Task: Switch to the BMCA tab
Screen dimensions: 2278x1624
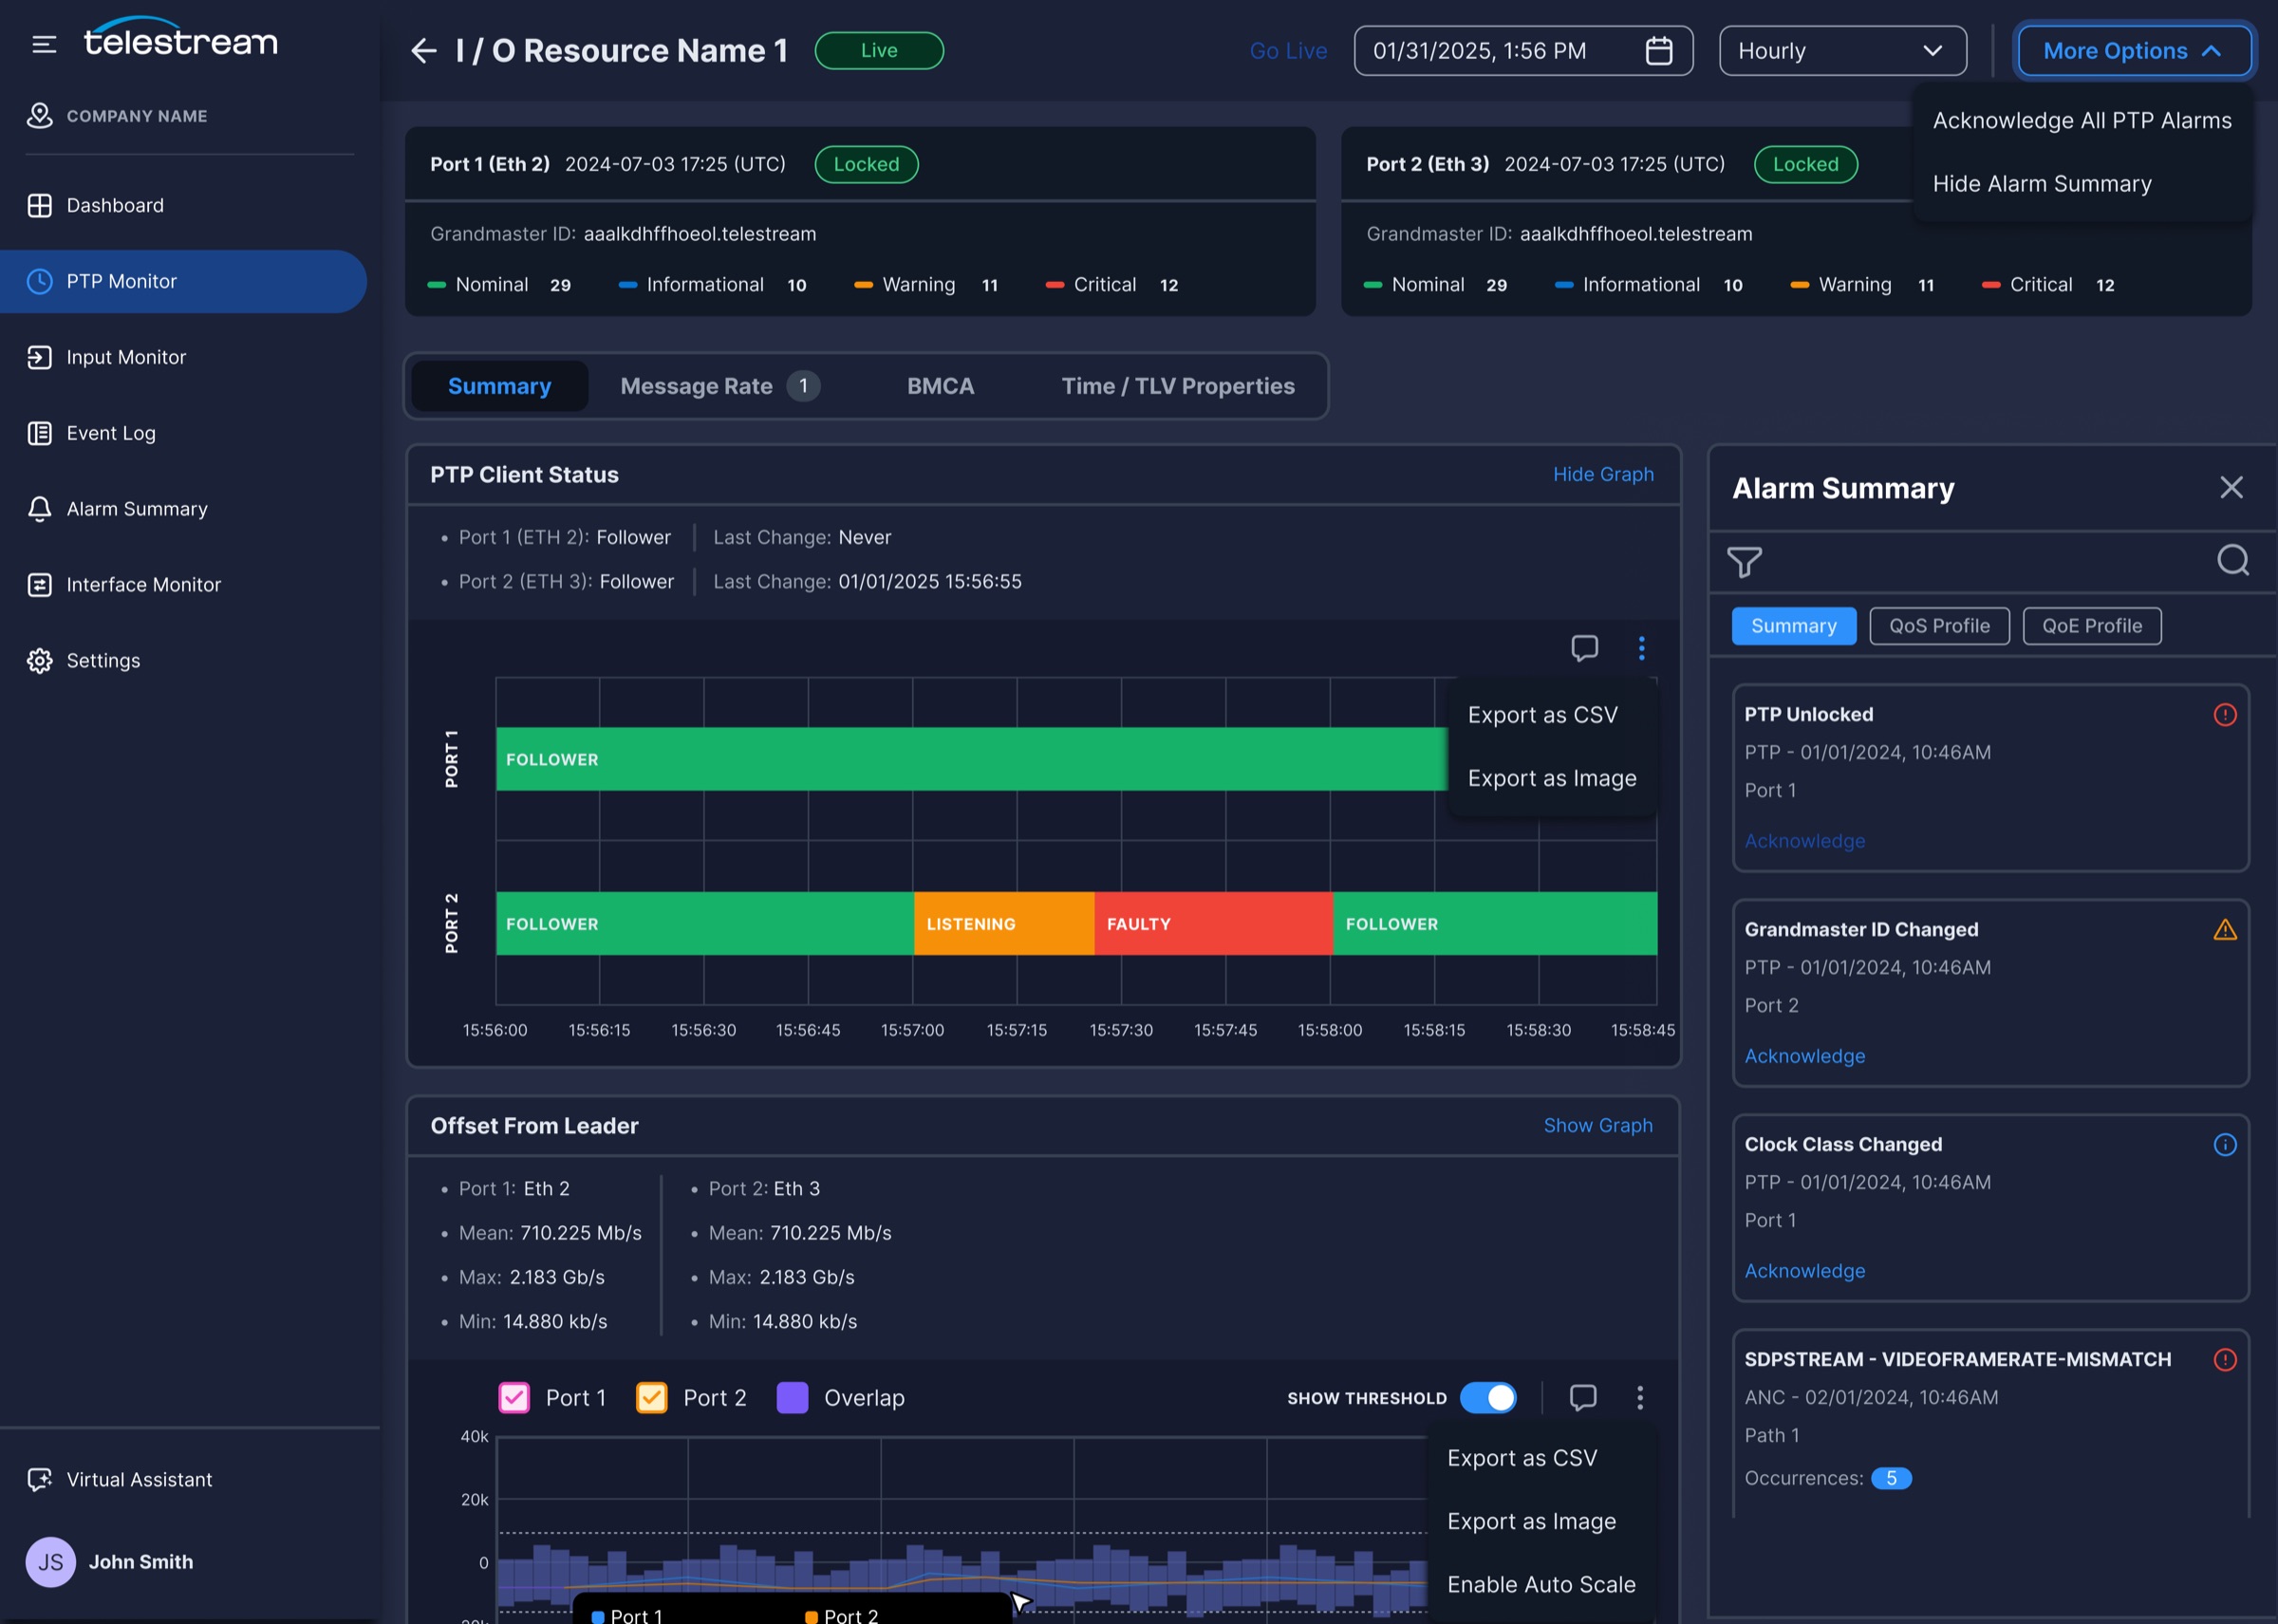Action: 940,386
